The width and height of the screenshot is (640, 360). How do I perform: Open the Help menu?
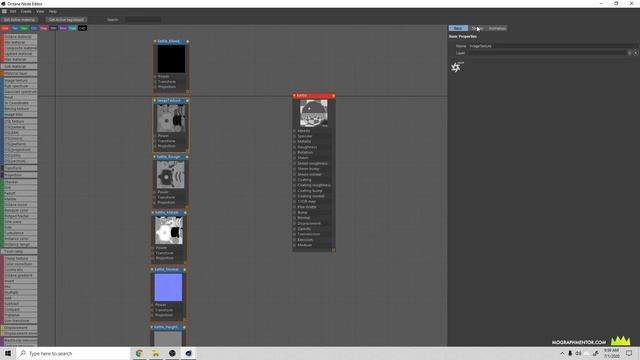pyautogui.click(x=53, y=11)
